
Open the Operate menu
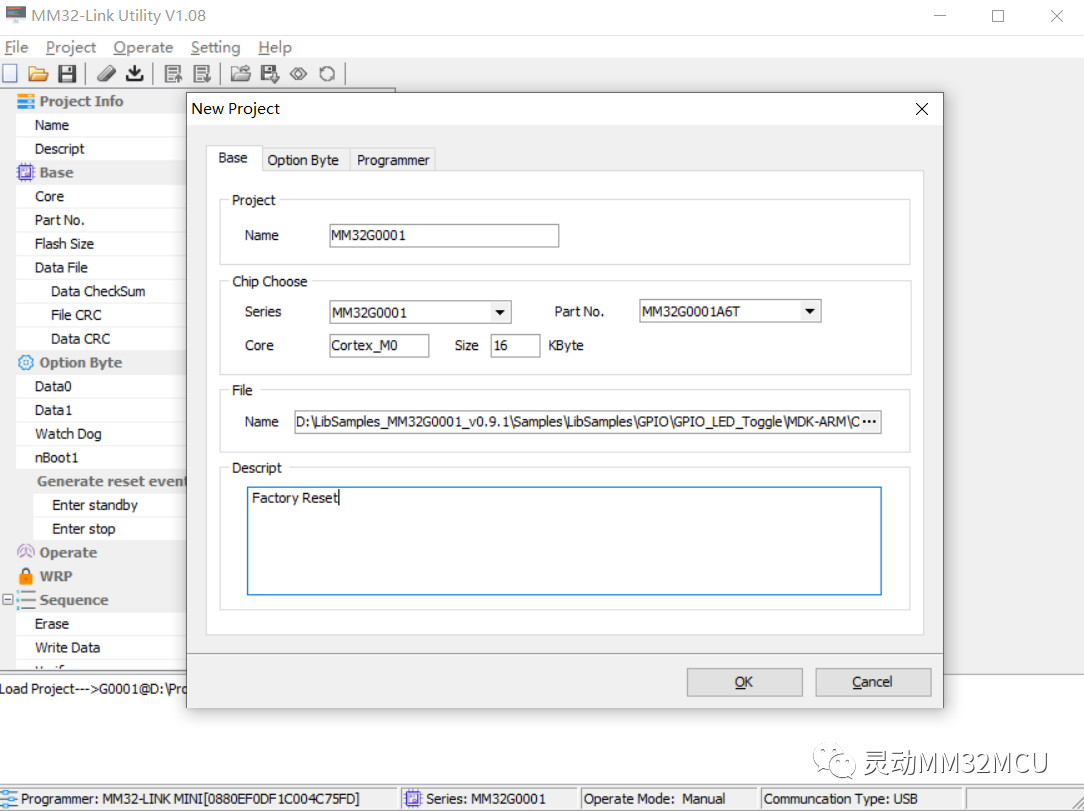143,47
